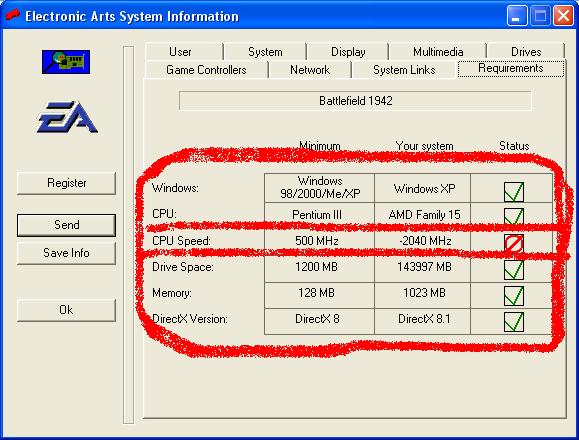Screen dimensions: 579x440
Task: Click the Windows status check icon
Action: pos(514,192)
